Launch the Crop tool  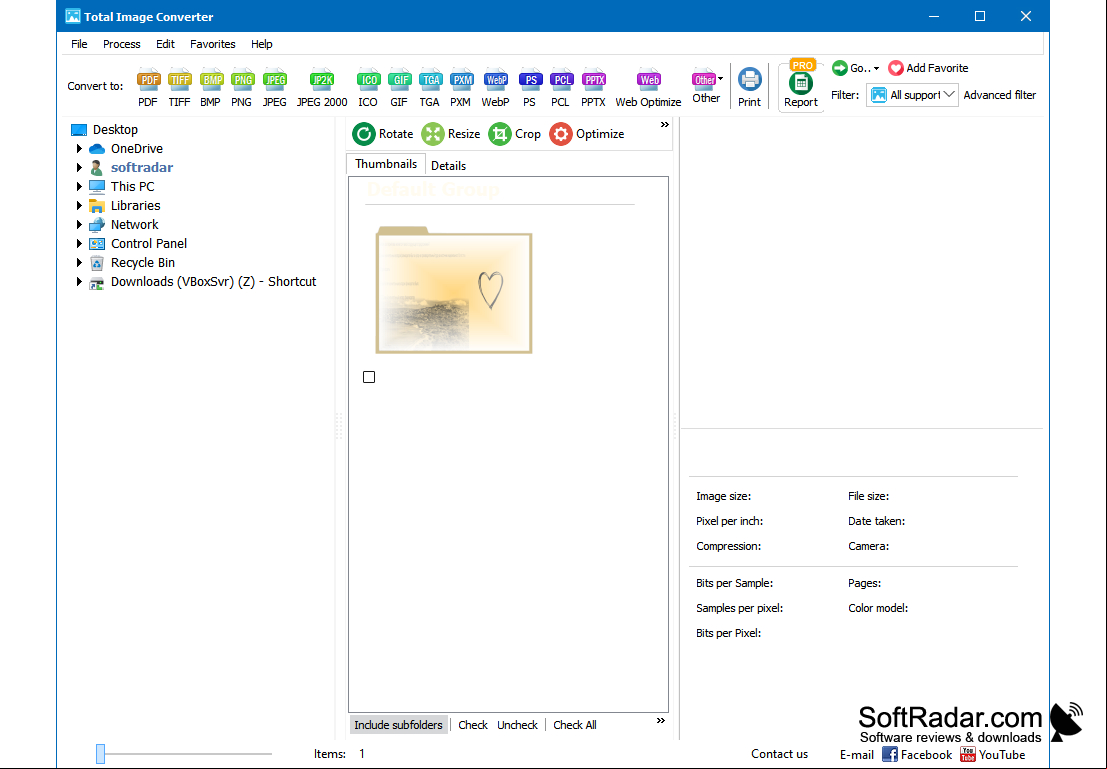515,134
